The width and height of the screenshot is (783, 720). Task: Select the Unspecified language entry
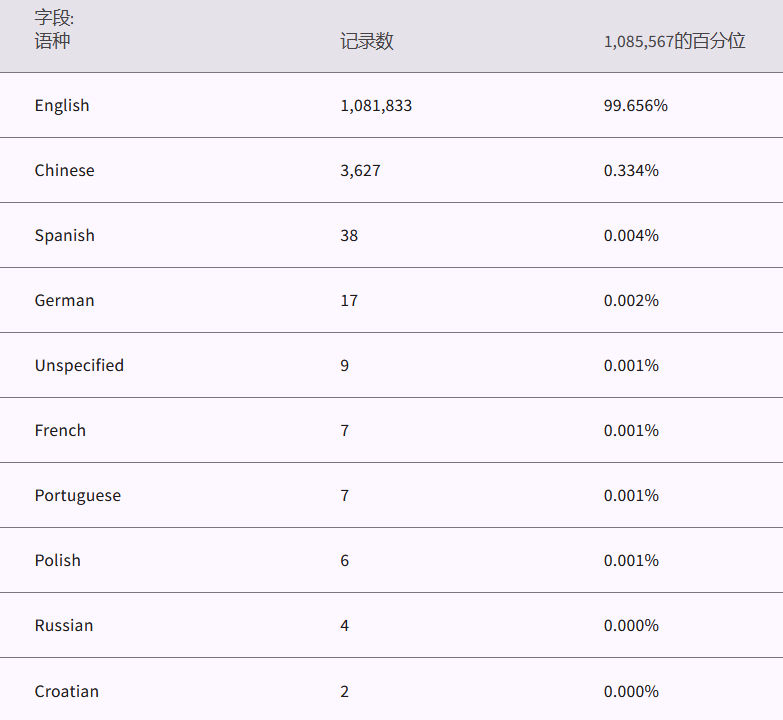tap(79, 366)
